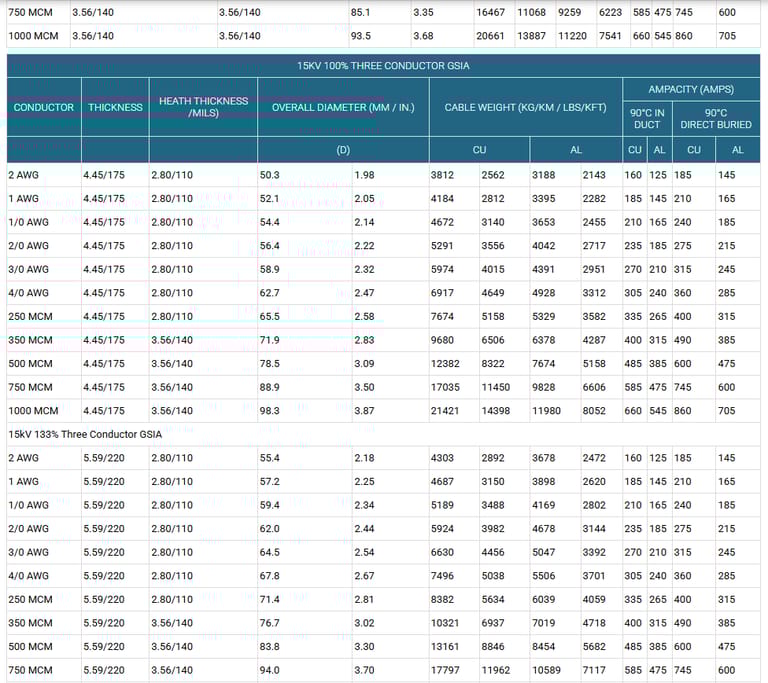Click the CONDUCTOR column header

44,107
